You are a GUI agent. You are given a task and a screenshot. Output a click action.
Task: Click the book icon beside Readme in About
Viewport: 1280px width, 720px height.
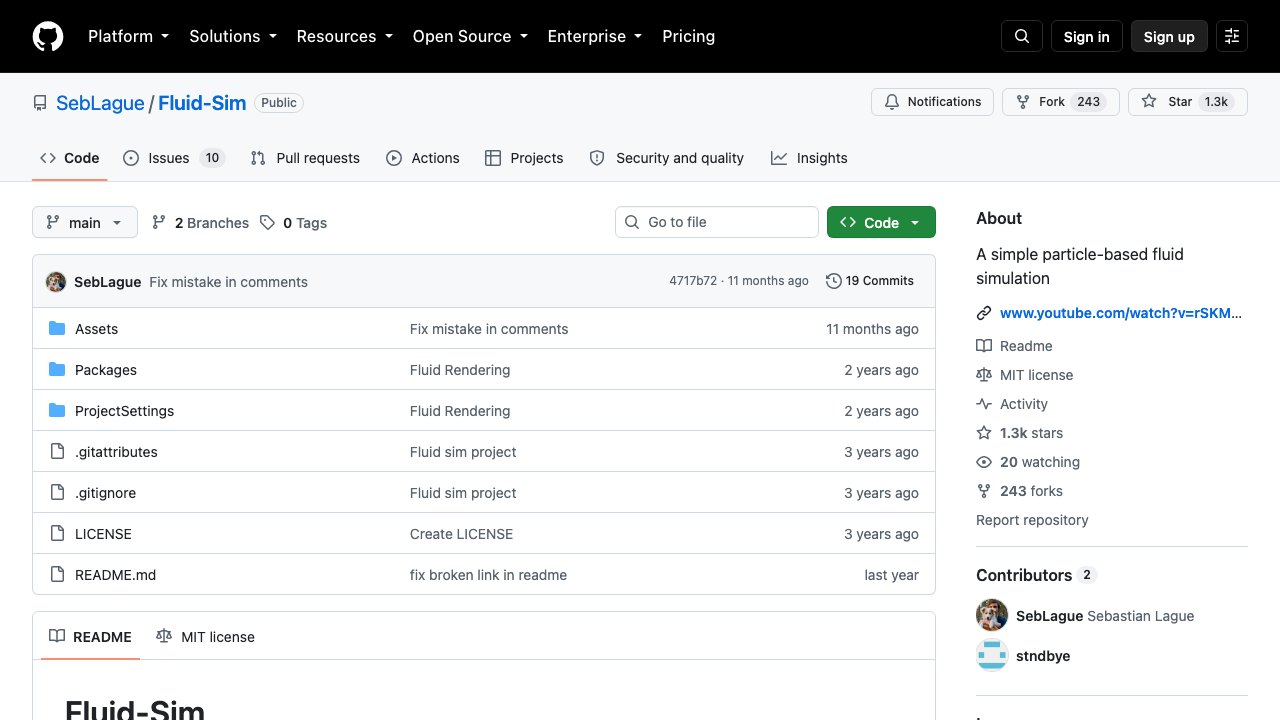(x=984, y=346)
